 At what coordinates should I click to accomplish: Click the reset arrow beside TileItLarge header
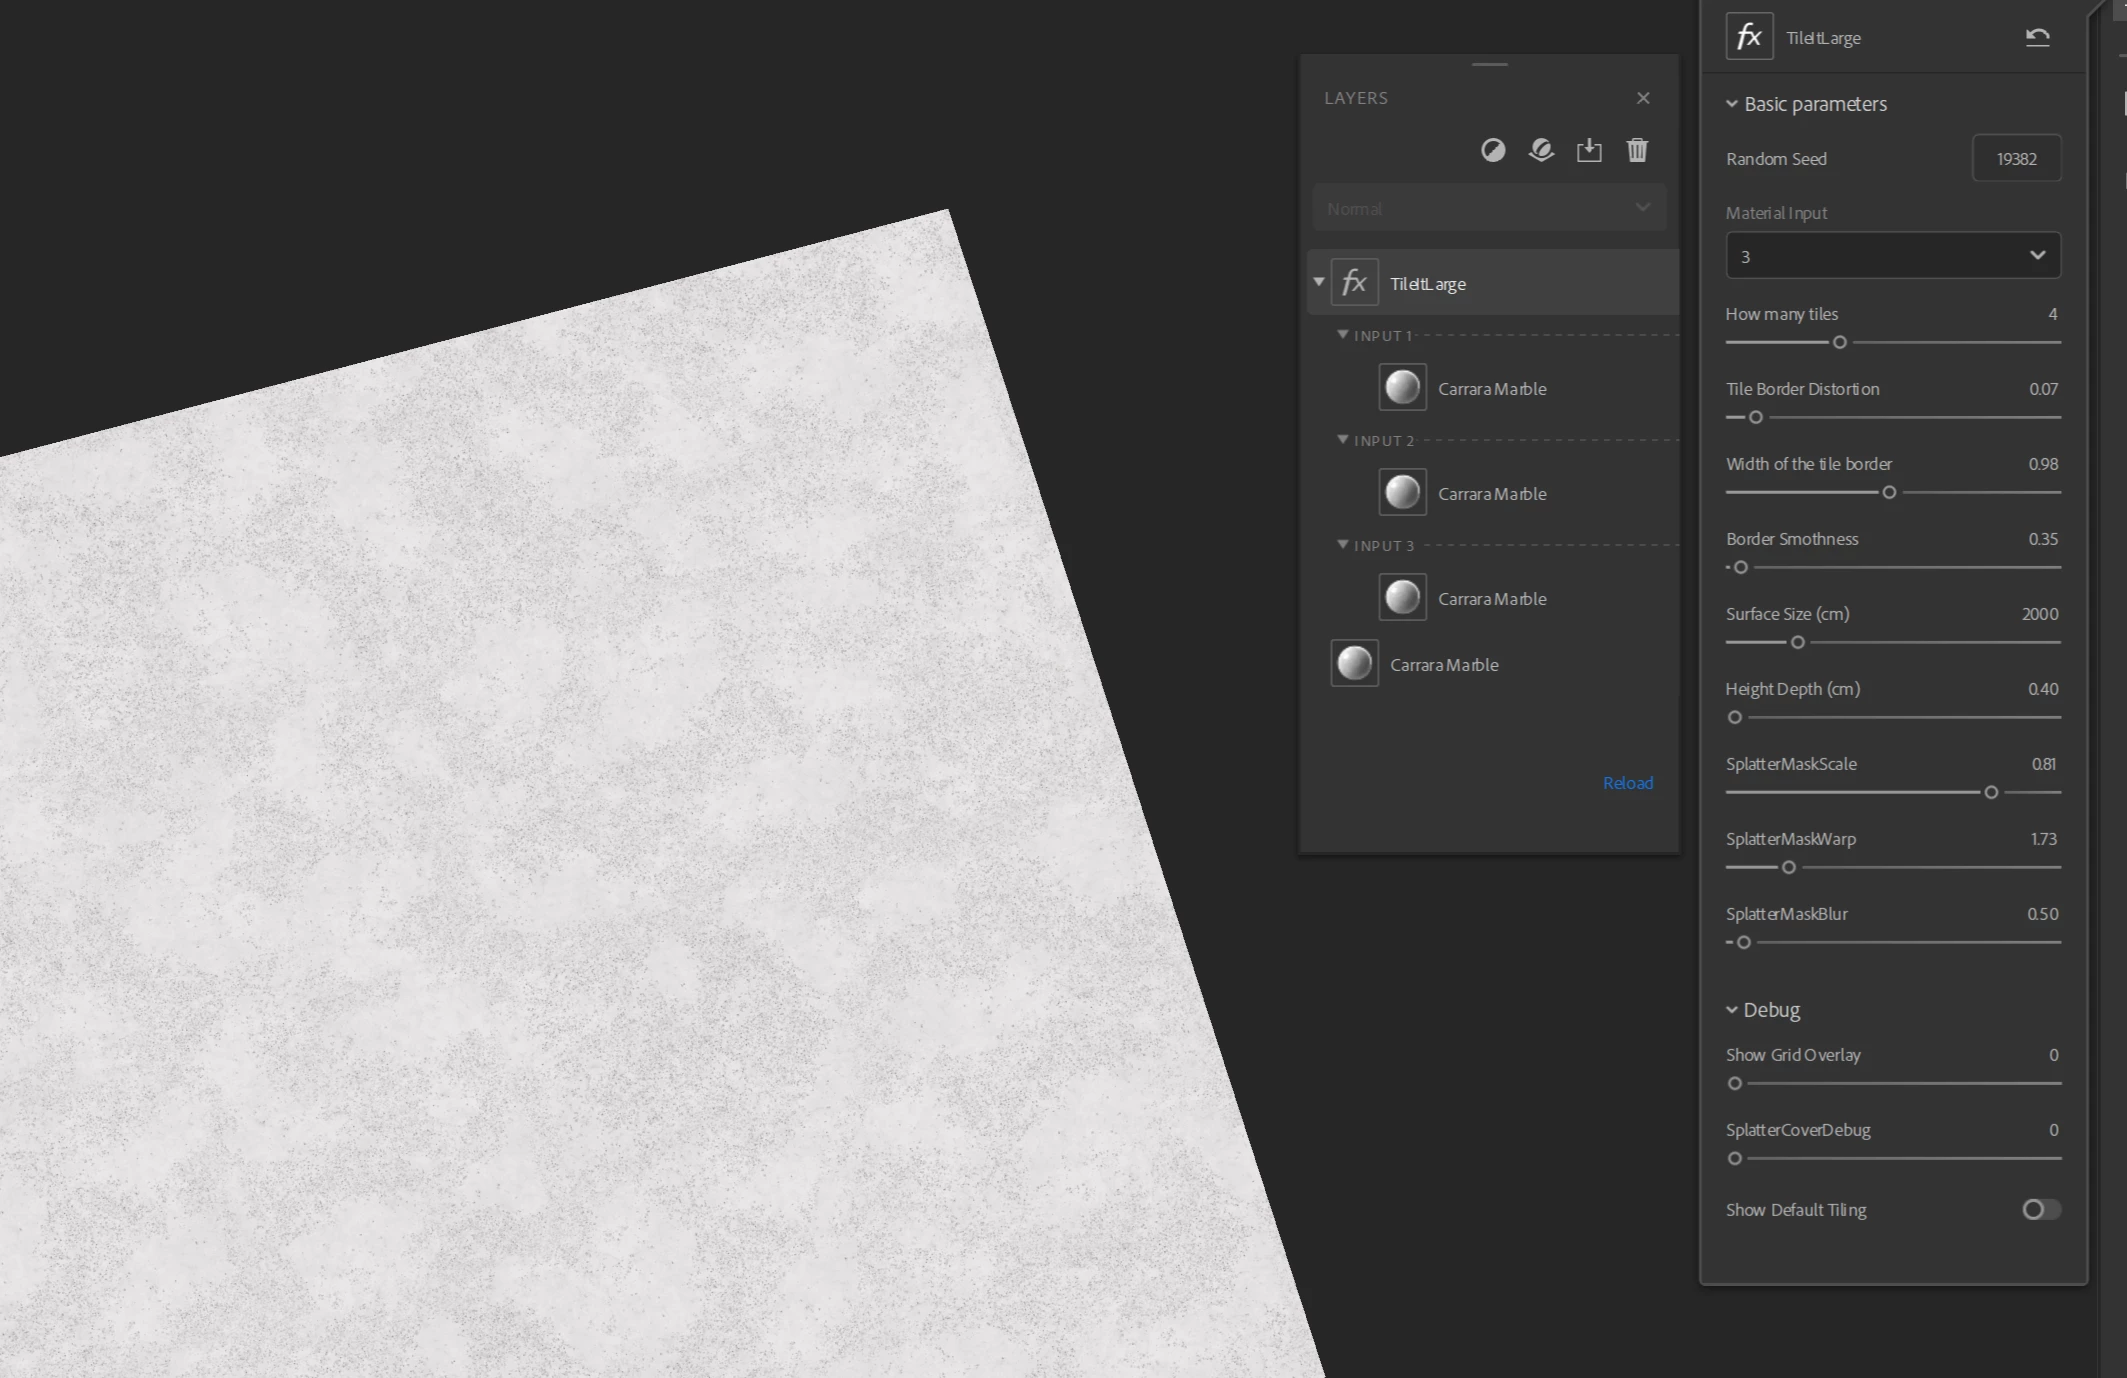point(2037,38)
